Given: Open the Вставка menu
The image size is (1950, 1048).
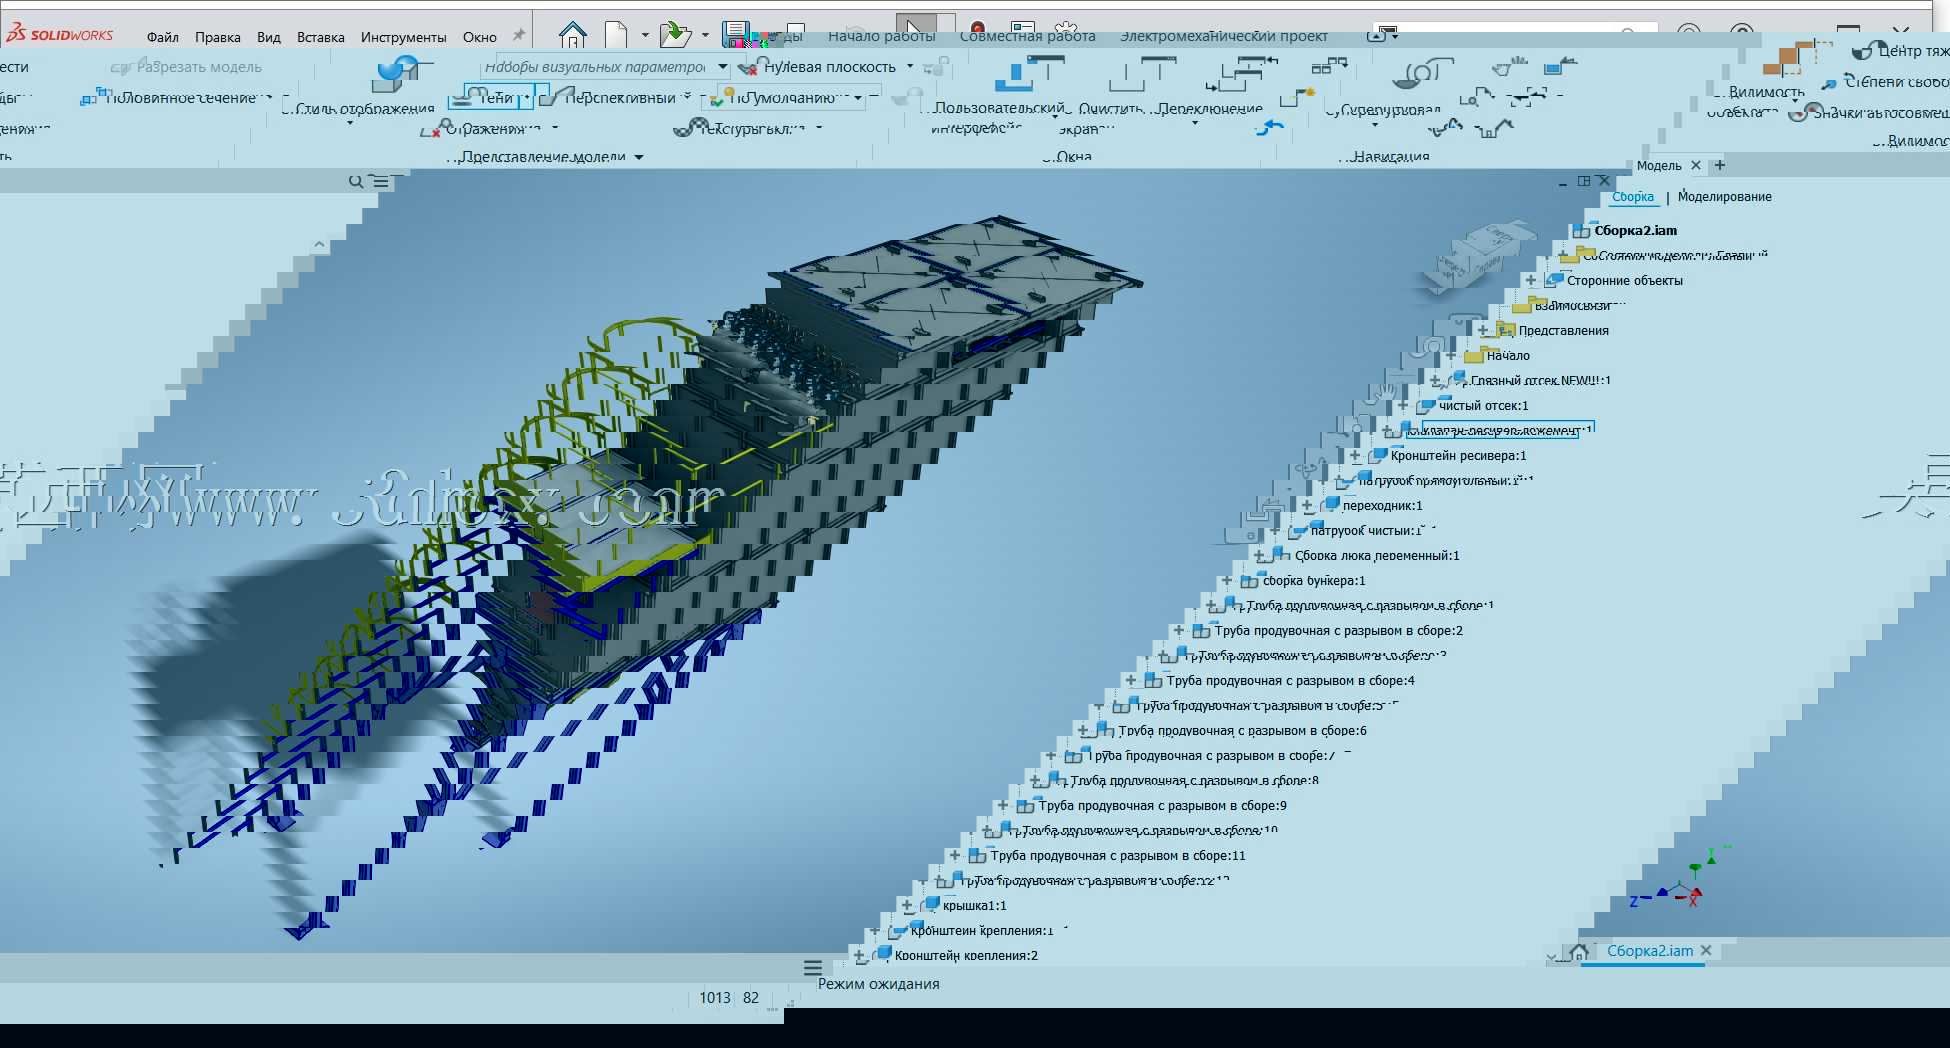Looking at the screenshot, I should point(320,37).
